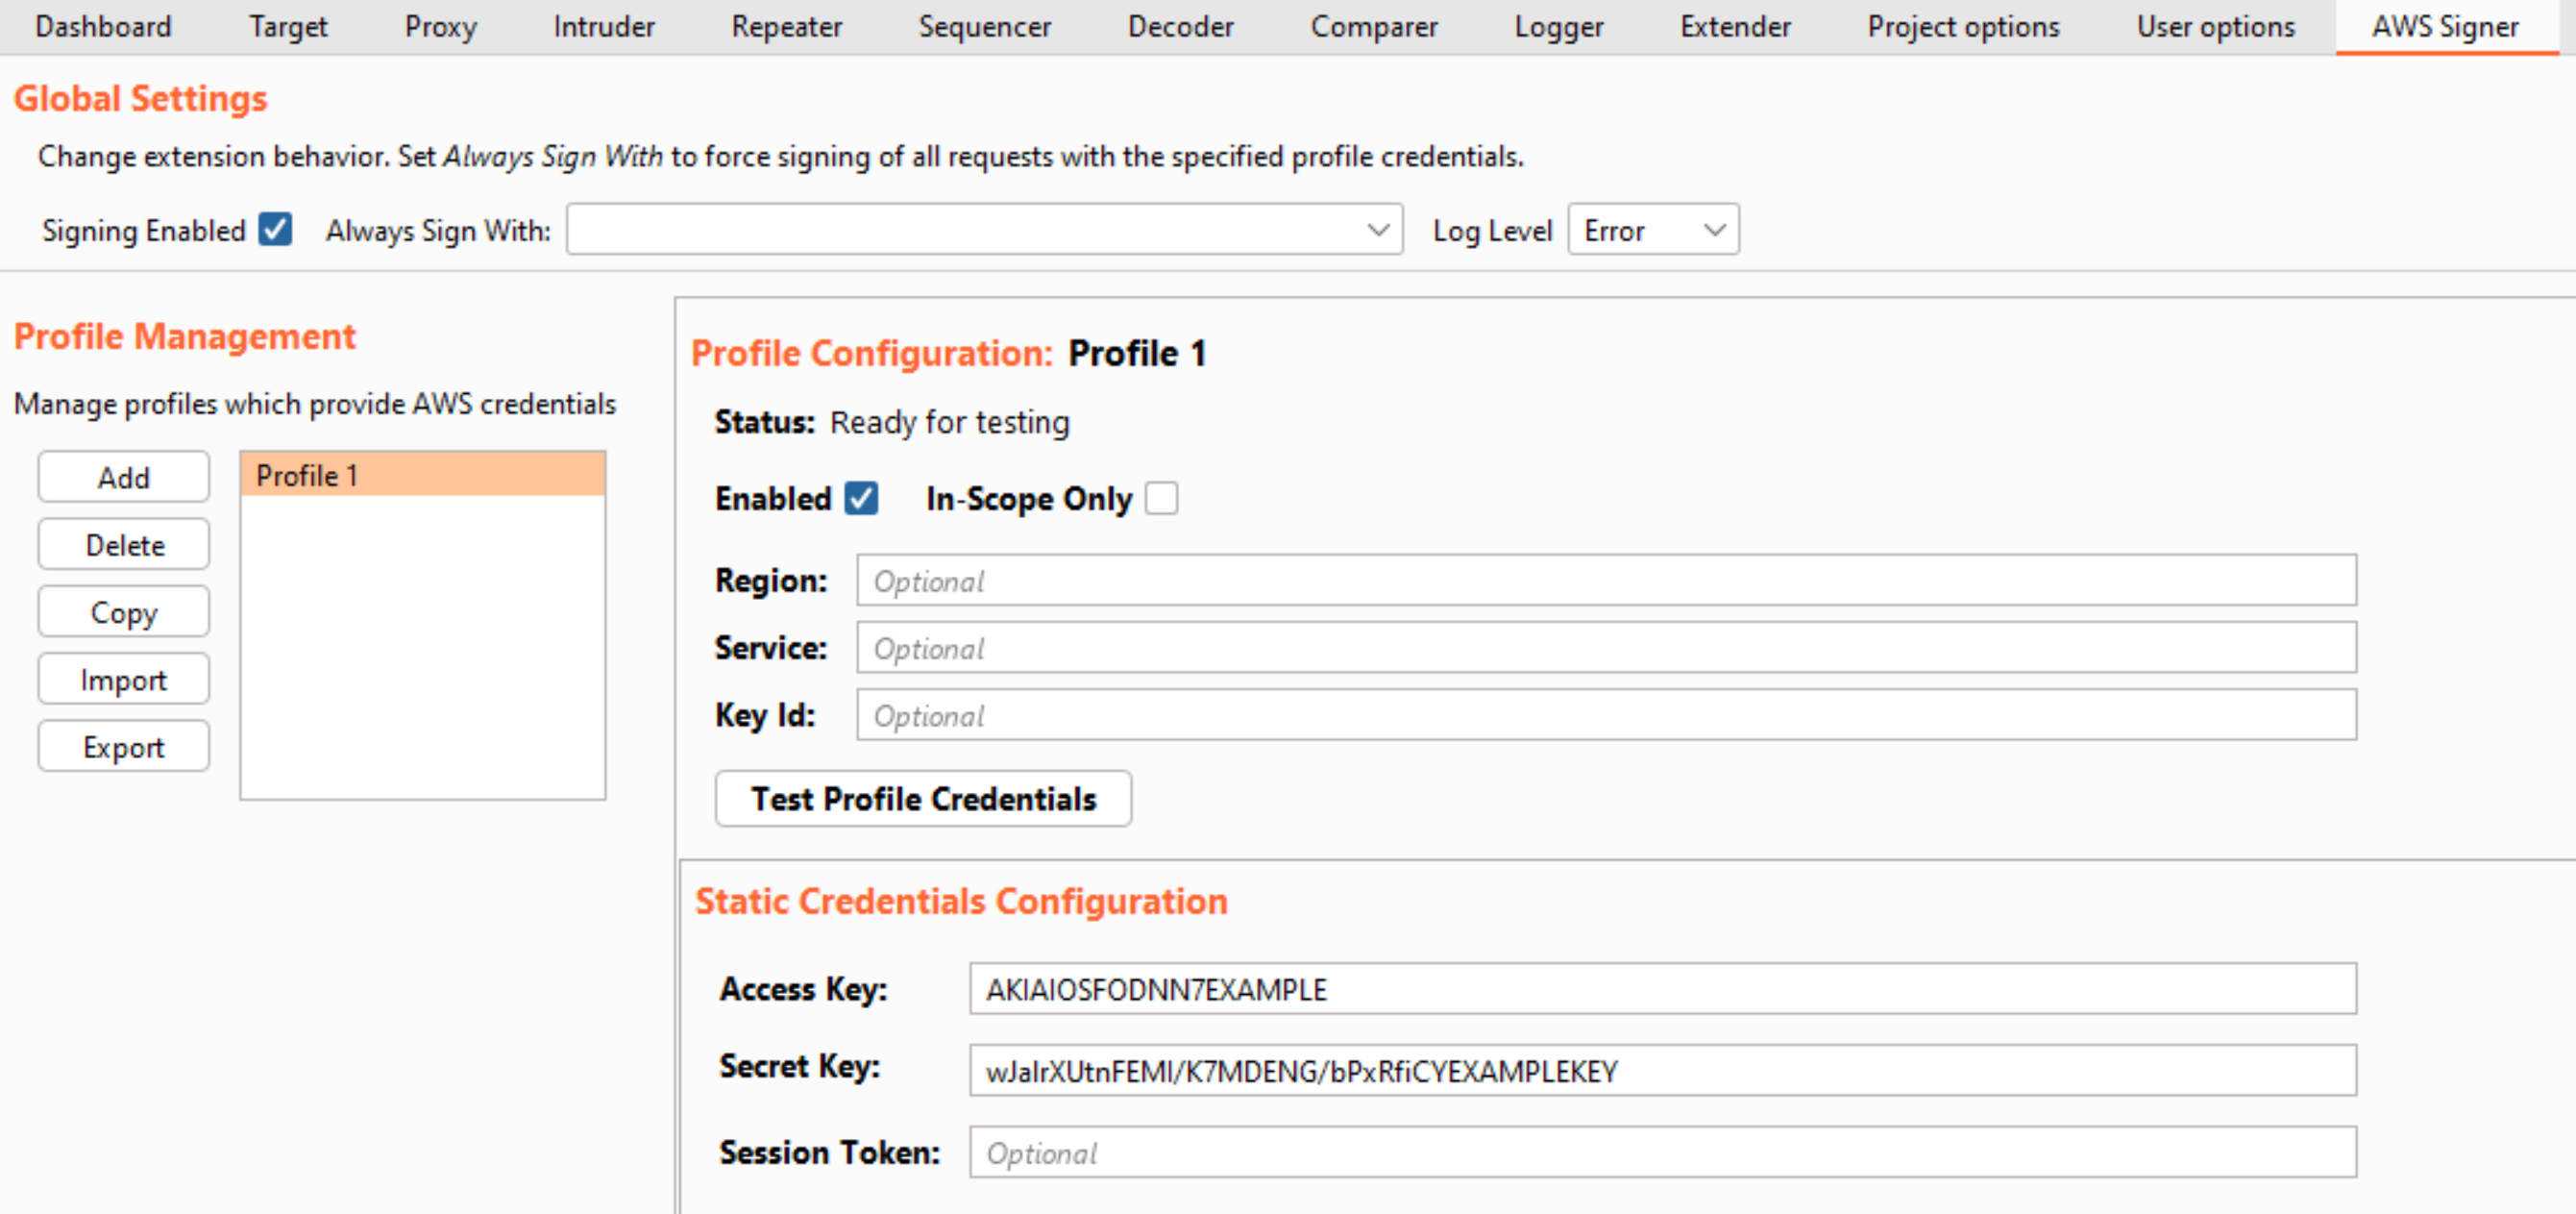Image resolution: width=2576 pixels, height=1214 pixels.
Task: Show the Logger tab
Action: pyautogui.click(x=1558, y=26)
